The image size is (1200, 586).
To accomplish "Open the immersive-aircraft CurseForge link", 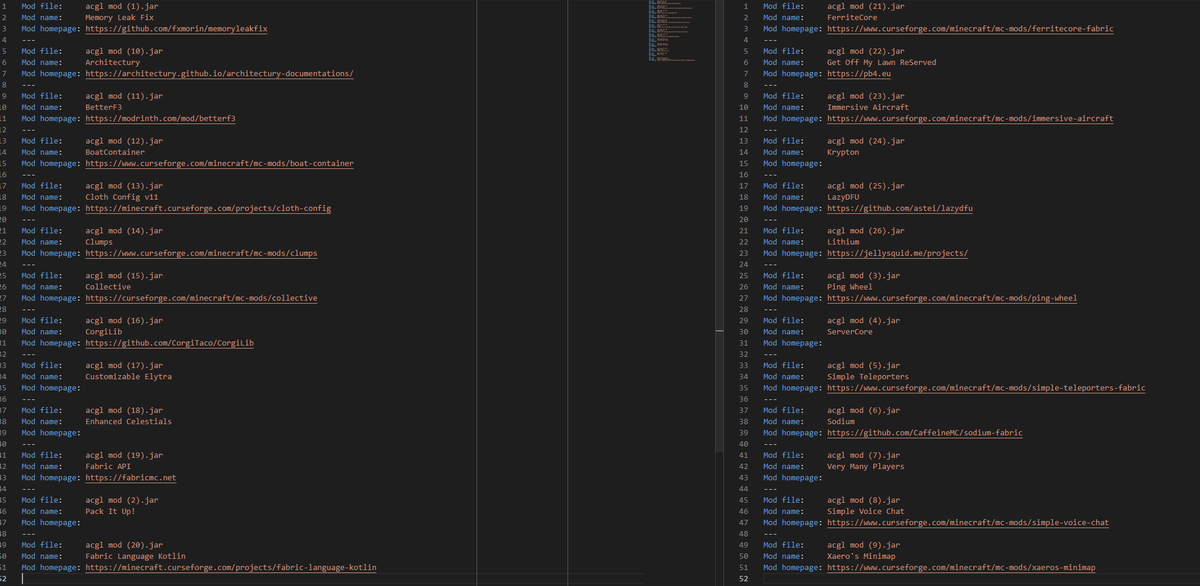I will click(970, 119).
